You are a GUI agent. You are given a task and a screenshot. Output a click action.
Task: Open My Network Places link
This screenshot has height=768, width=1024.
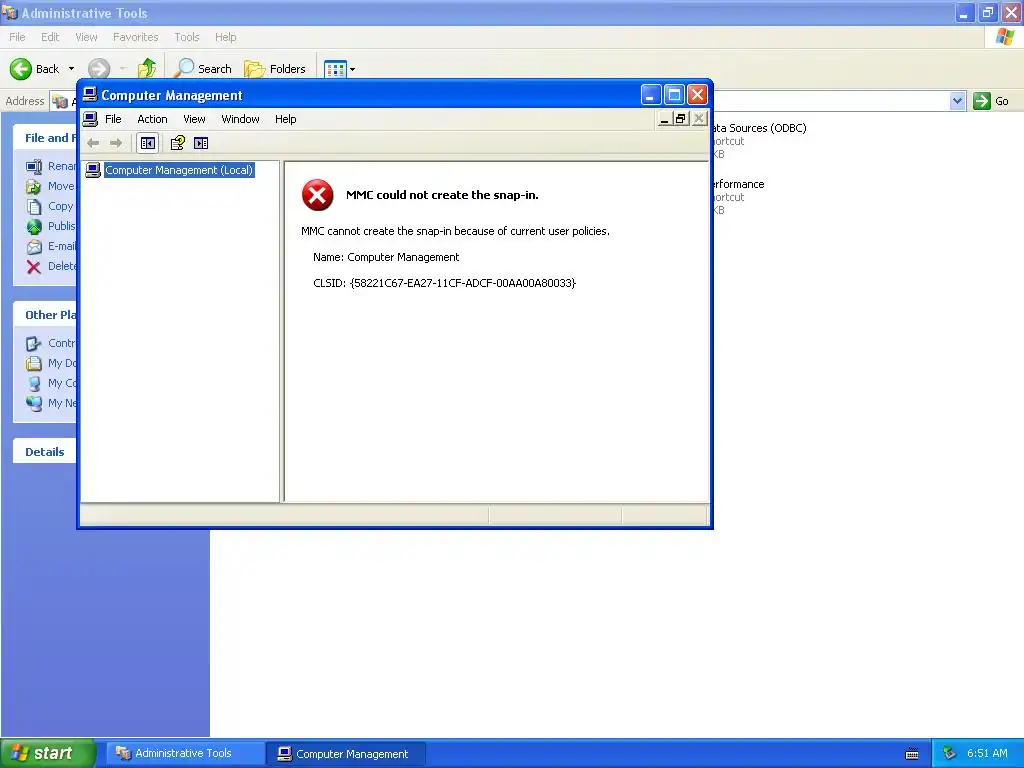point(51,403)
